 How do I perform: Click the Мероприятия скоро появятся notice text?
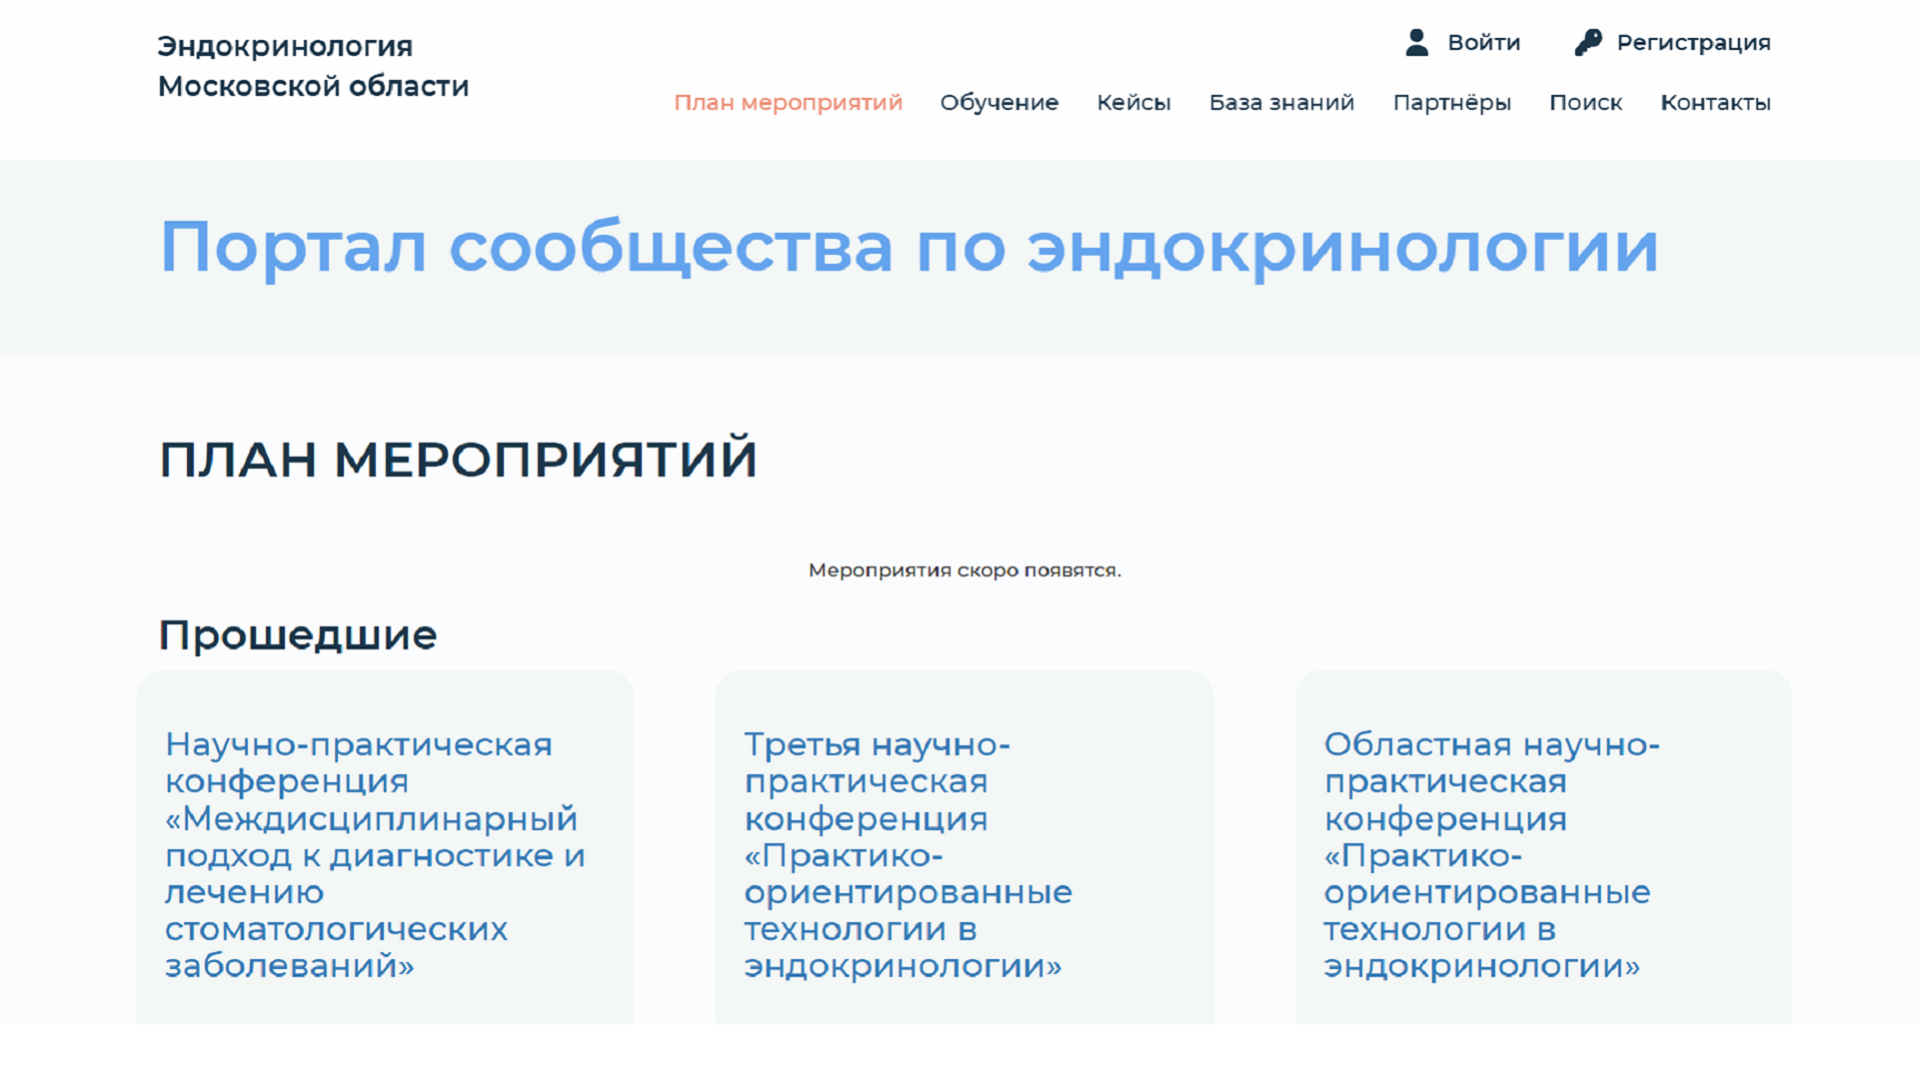tap(964, 570)
